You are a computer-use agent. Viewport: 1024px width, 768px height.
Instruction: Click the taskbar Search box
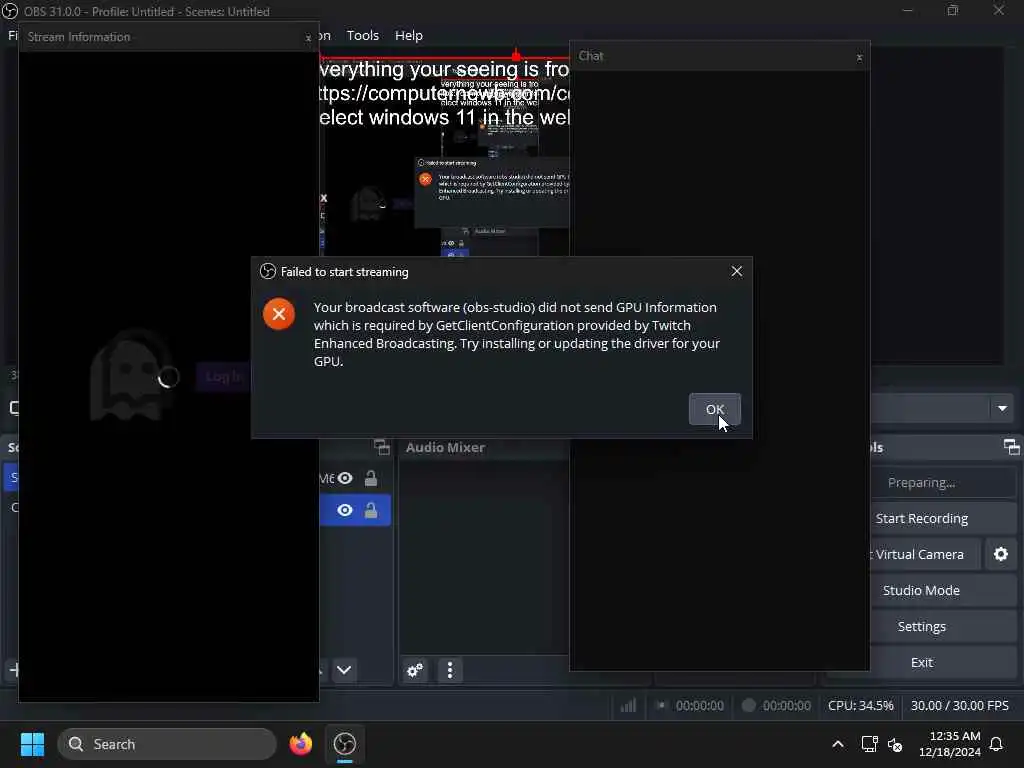click(167, 744)
